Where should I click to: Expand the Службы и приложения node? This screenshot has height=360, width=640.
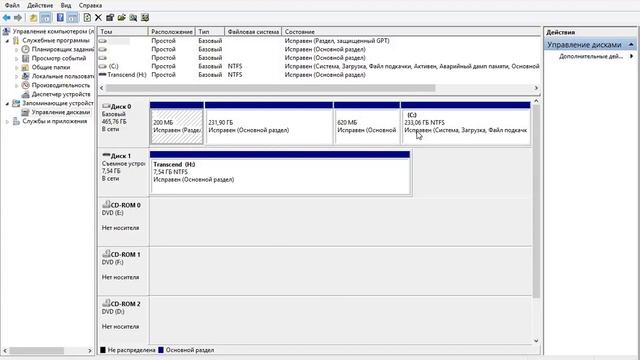pos(7,122)
